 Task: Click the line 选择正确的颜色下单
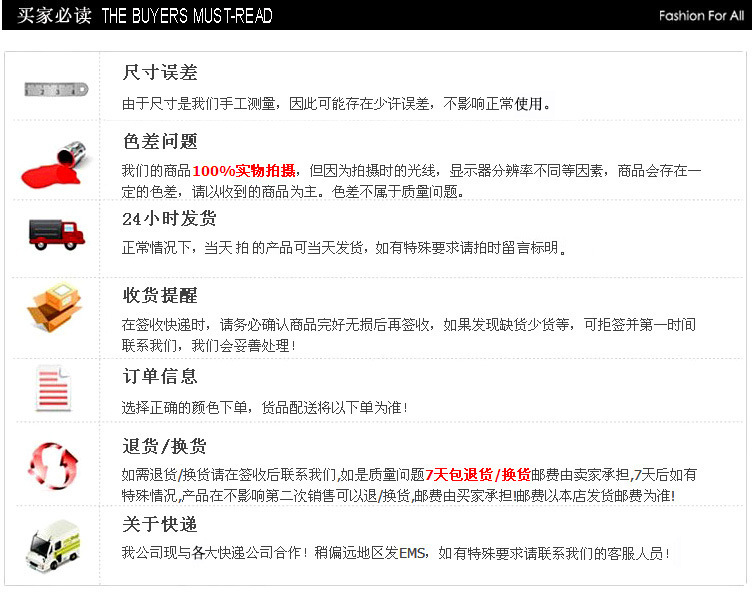point(265,408)
